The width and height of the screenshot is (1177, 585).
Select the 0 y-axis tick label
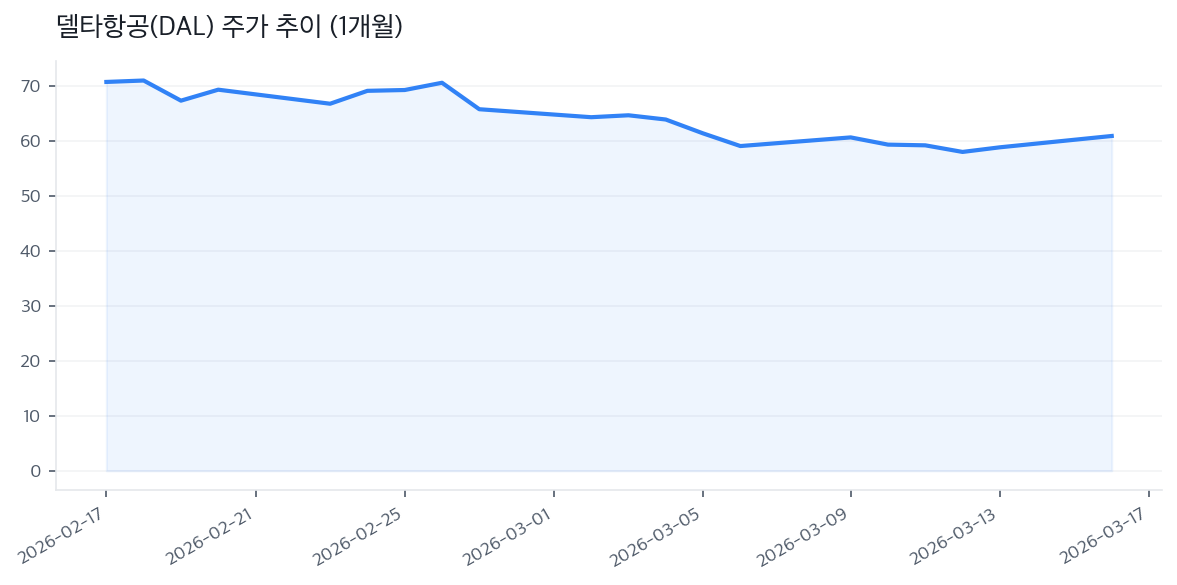pos(35,471)
